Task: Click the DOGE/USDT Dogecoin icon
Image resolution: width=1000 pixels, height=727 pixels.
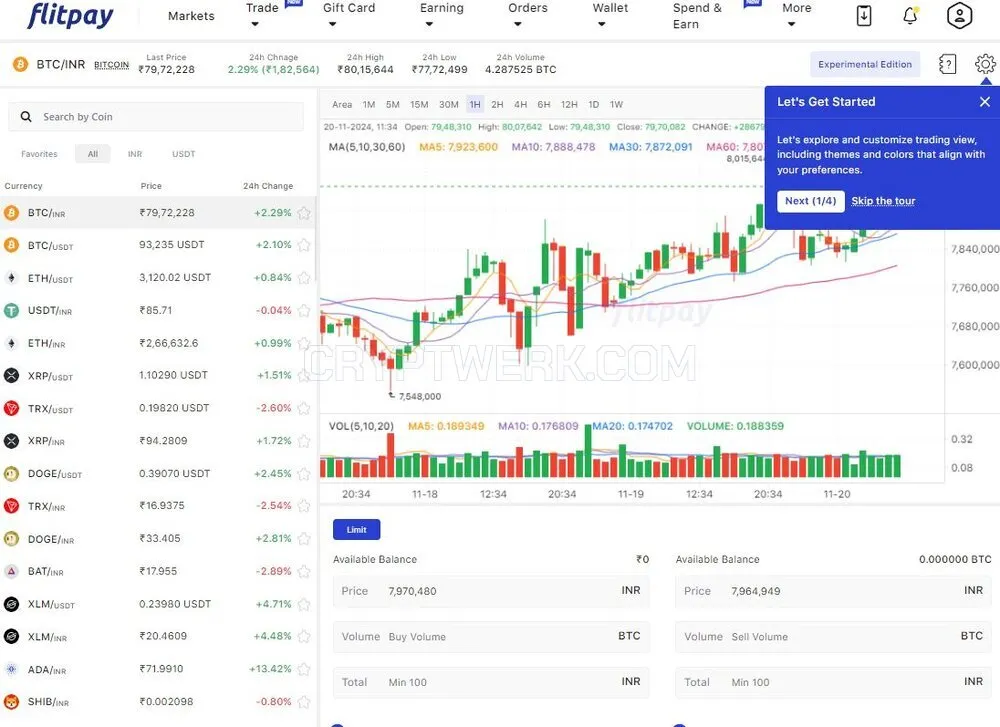Action: point(11,474)
